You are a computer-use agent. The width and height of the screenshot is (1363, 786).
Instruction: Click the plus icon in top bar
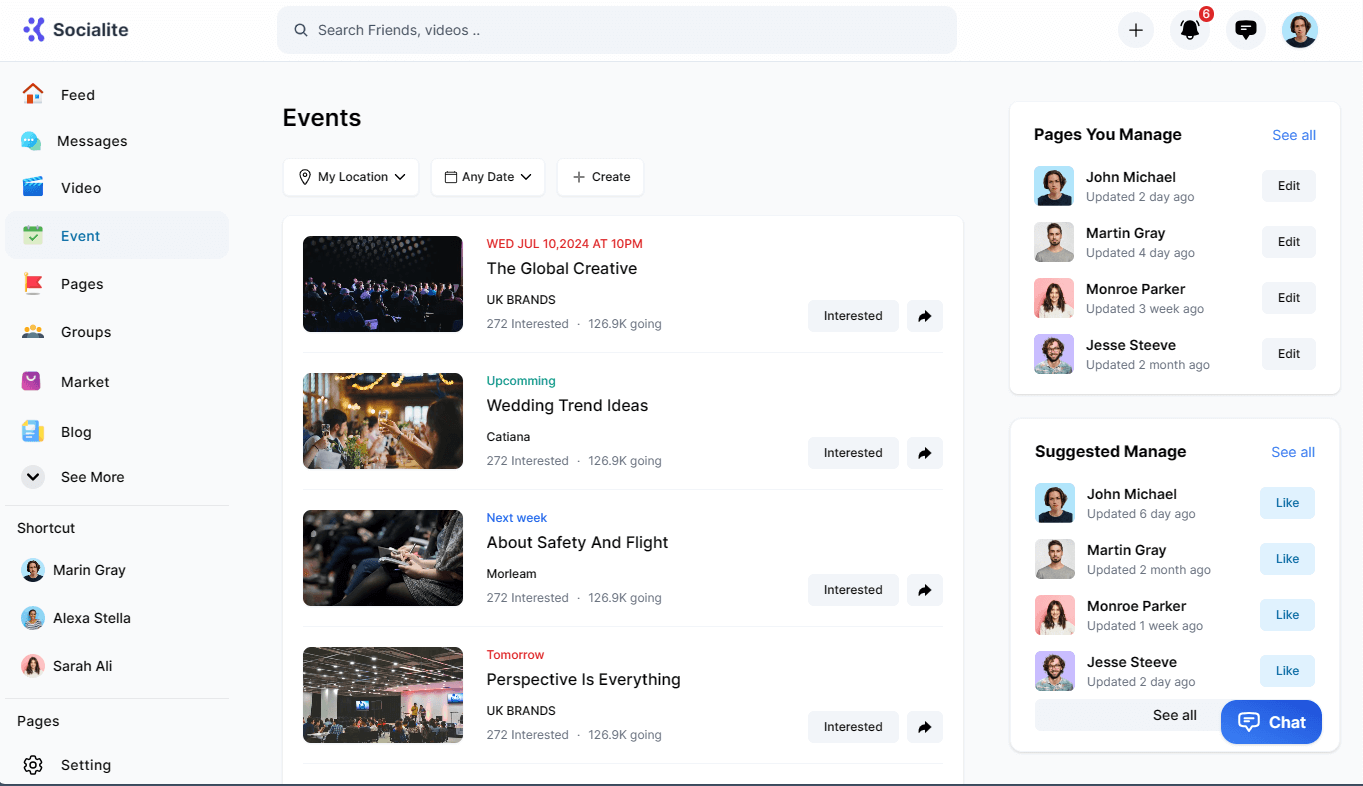point(1135,30)
